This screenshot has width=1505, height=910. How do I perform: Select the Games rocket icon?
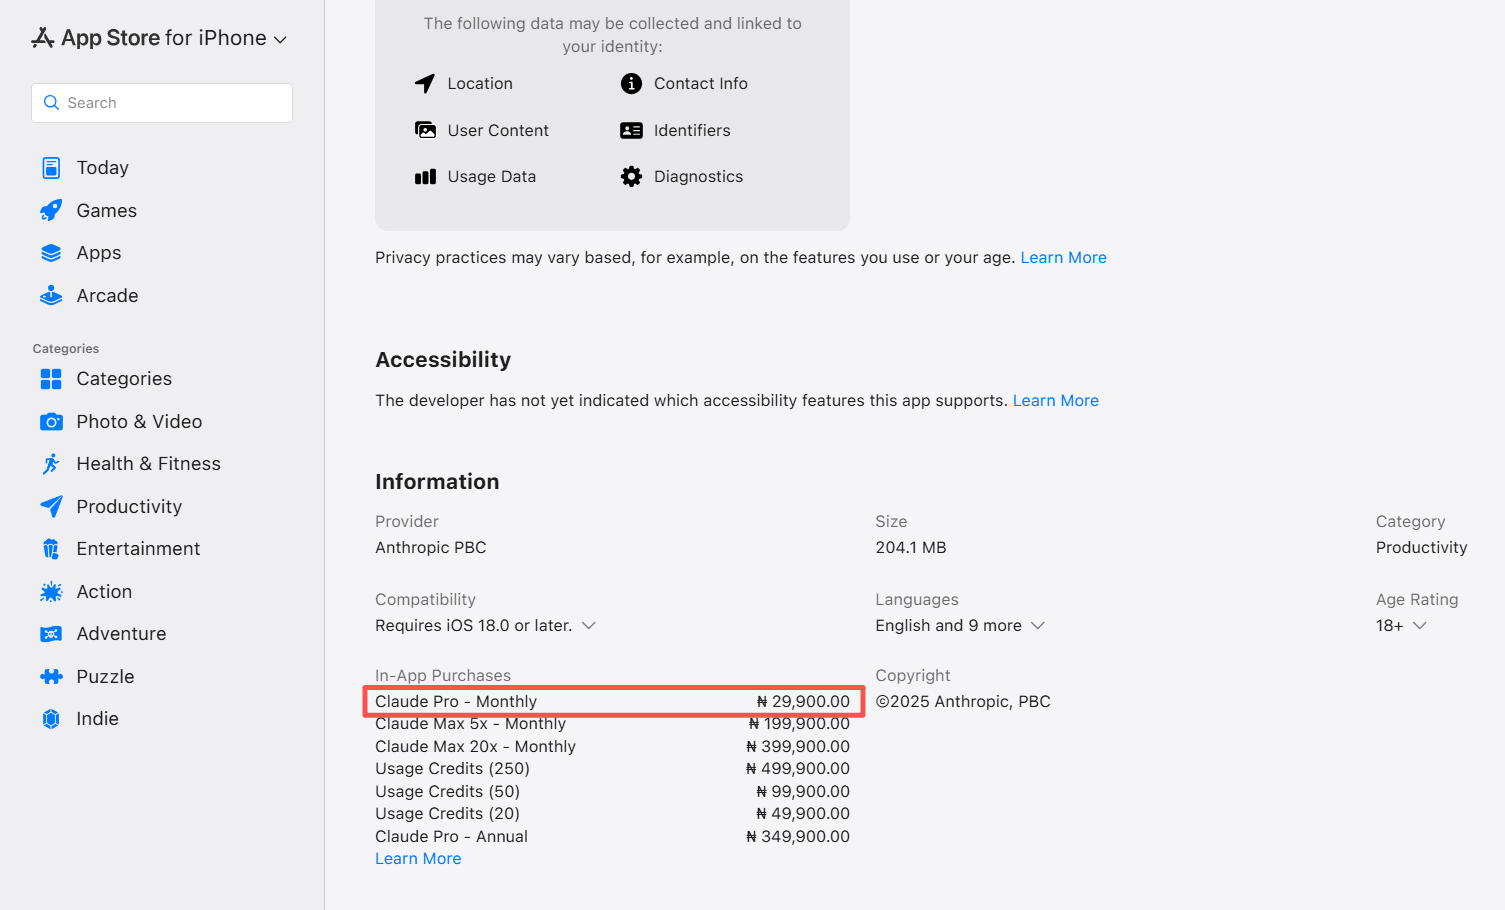tap(51, 211)
